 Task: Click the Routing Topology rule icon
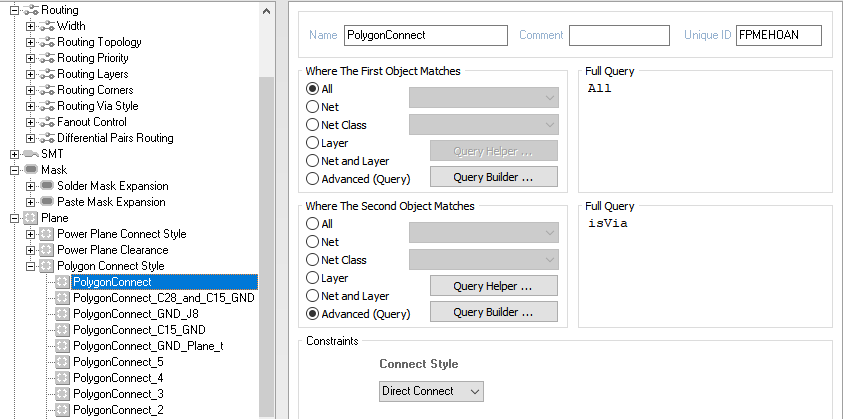46,42
